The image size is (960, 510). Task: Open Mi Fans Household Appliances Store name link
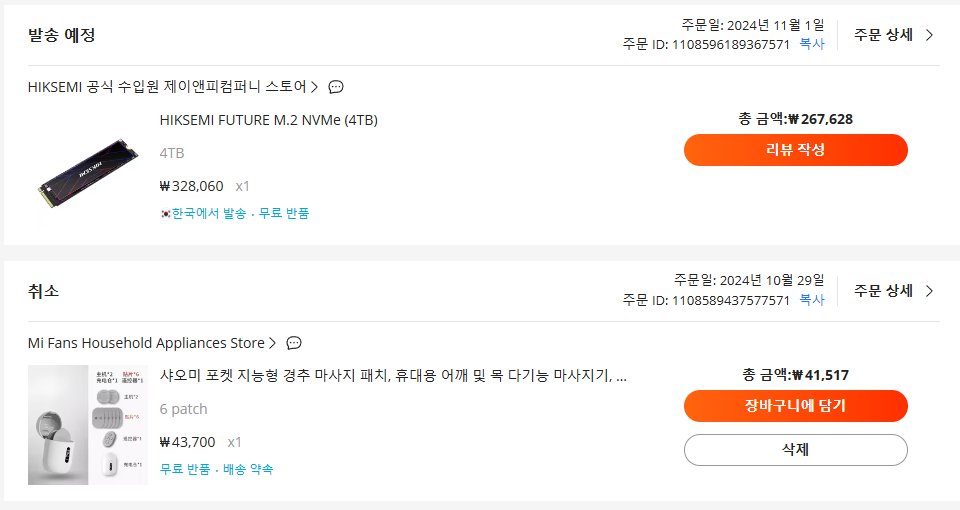coord(146,343)
